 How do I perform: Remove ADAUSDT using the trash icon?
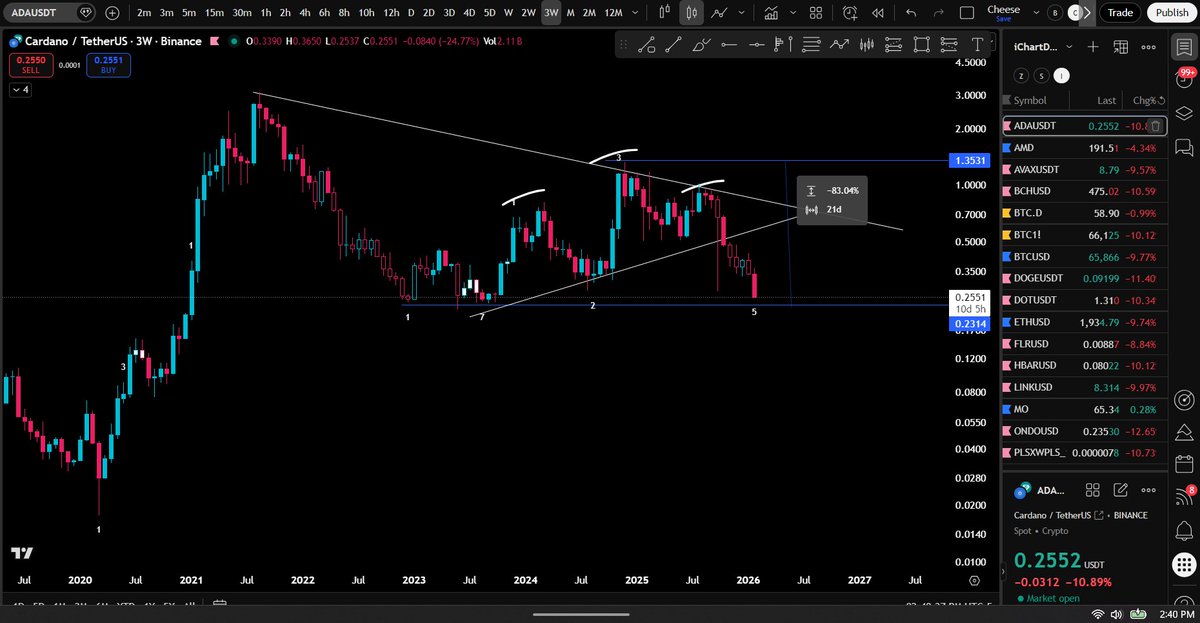(x=1155, y=126)
